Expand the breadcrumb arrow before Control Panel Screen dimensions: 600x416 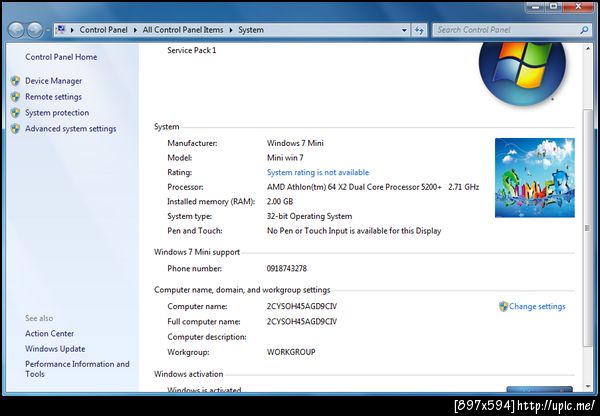[72, 30]
